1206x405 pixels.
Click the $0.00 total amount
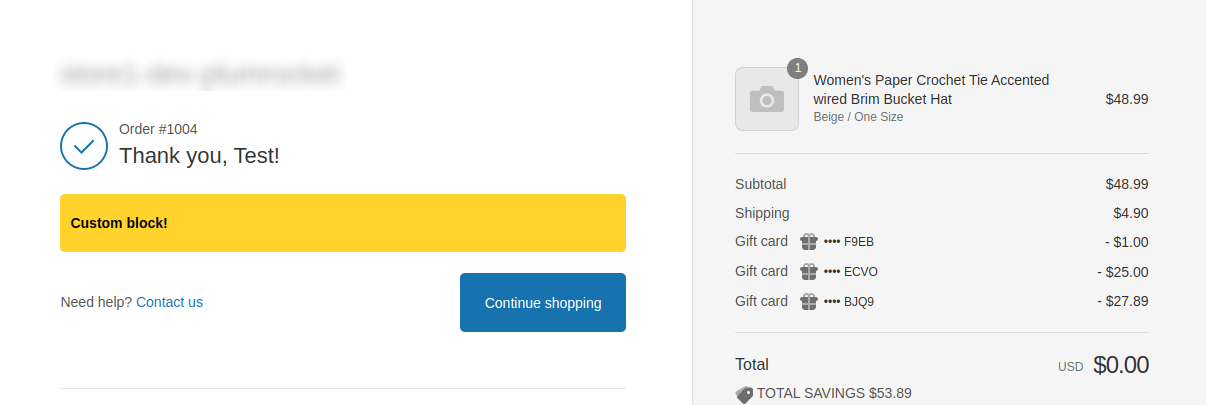click(1121, 365)
